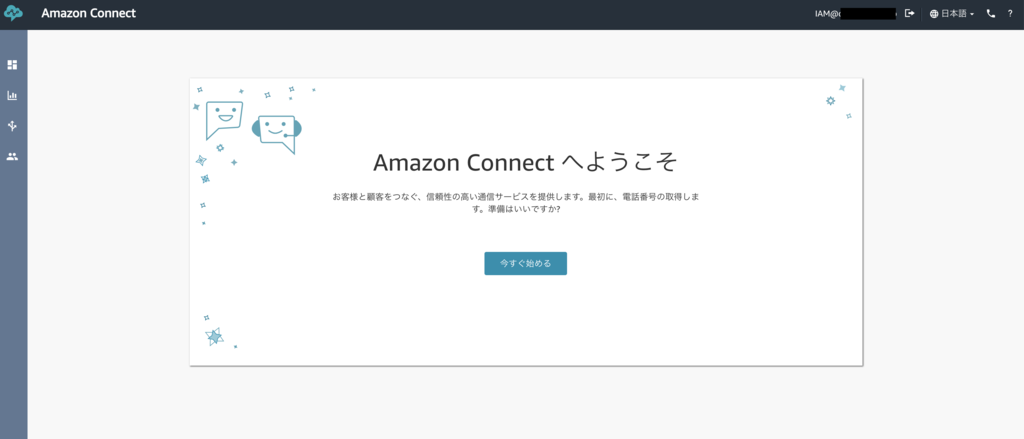Click the star decoration at the card's bottom-left
Screen dimensions: 1024x439
tap(214, 336)
